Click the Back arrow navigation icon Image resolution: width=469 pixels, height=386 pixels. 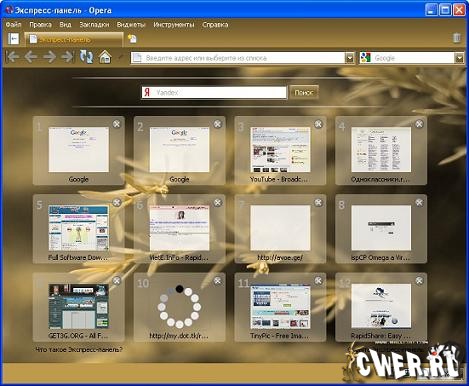click(31, 57)
